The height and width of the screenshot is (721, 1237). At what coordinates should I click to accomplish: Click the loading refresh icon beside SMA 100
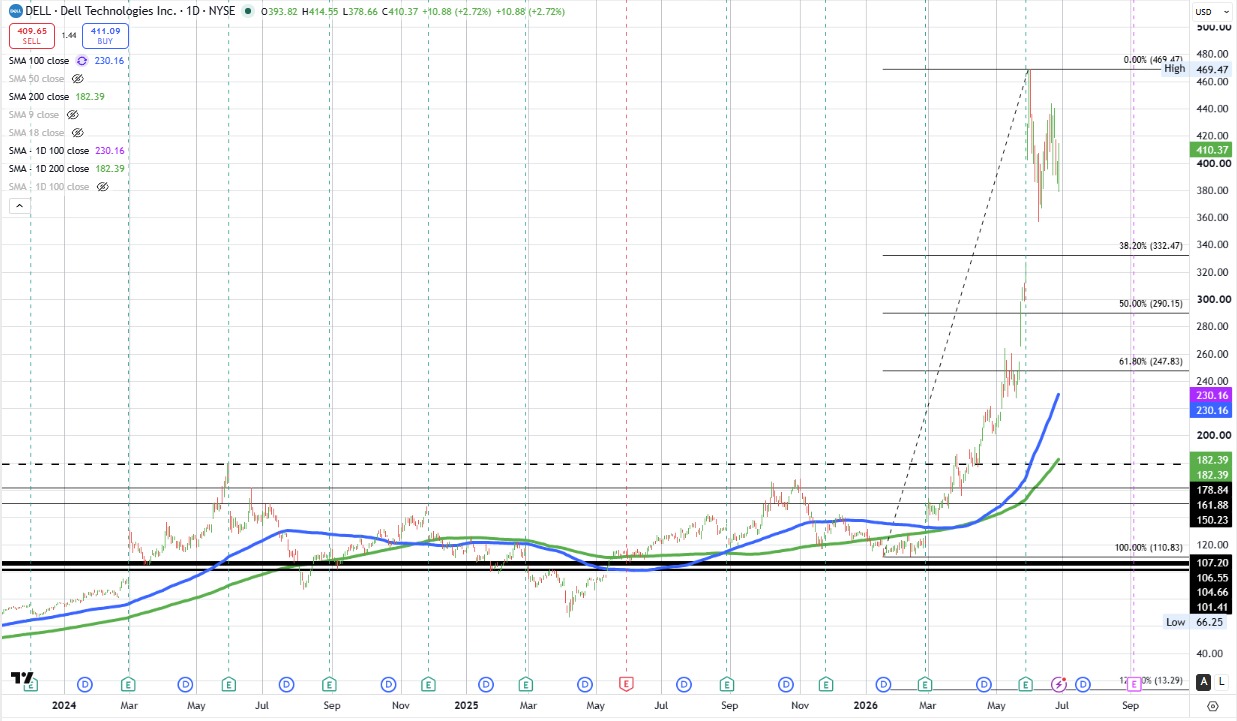click(82, 61)
